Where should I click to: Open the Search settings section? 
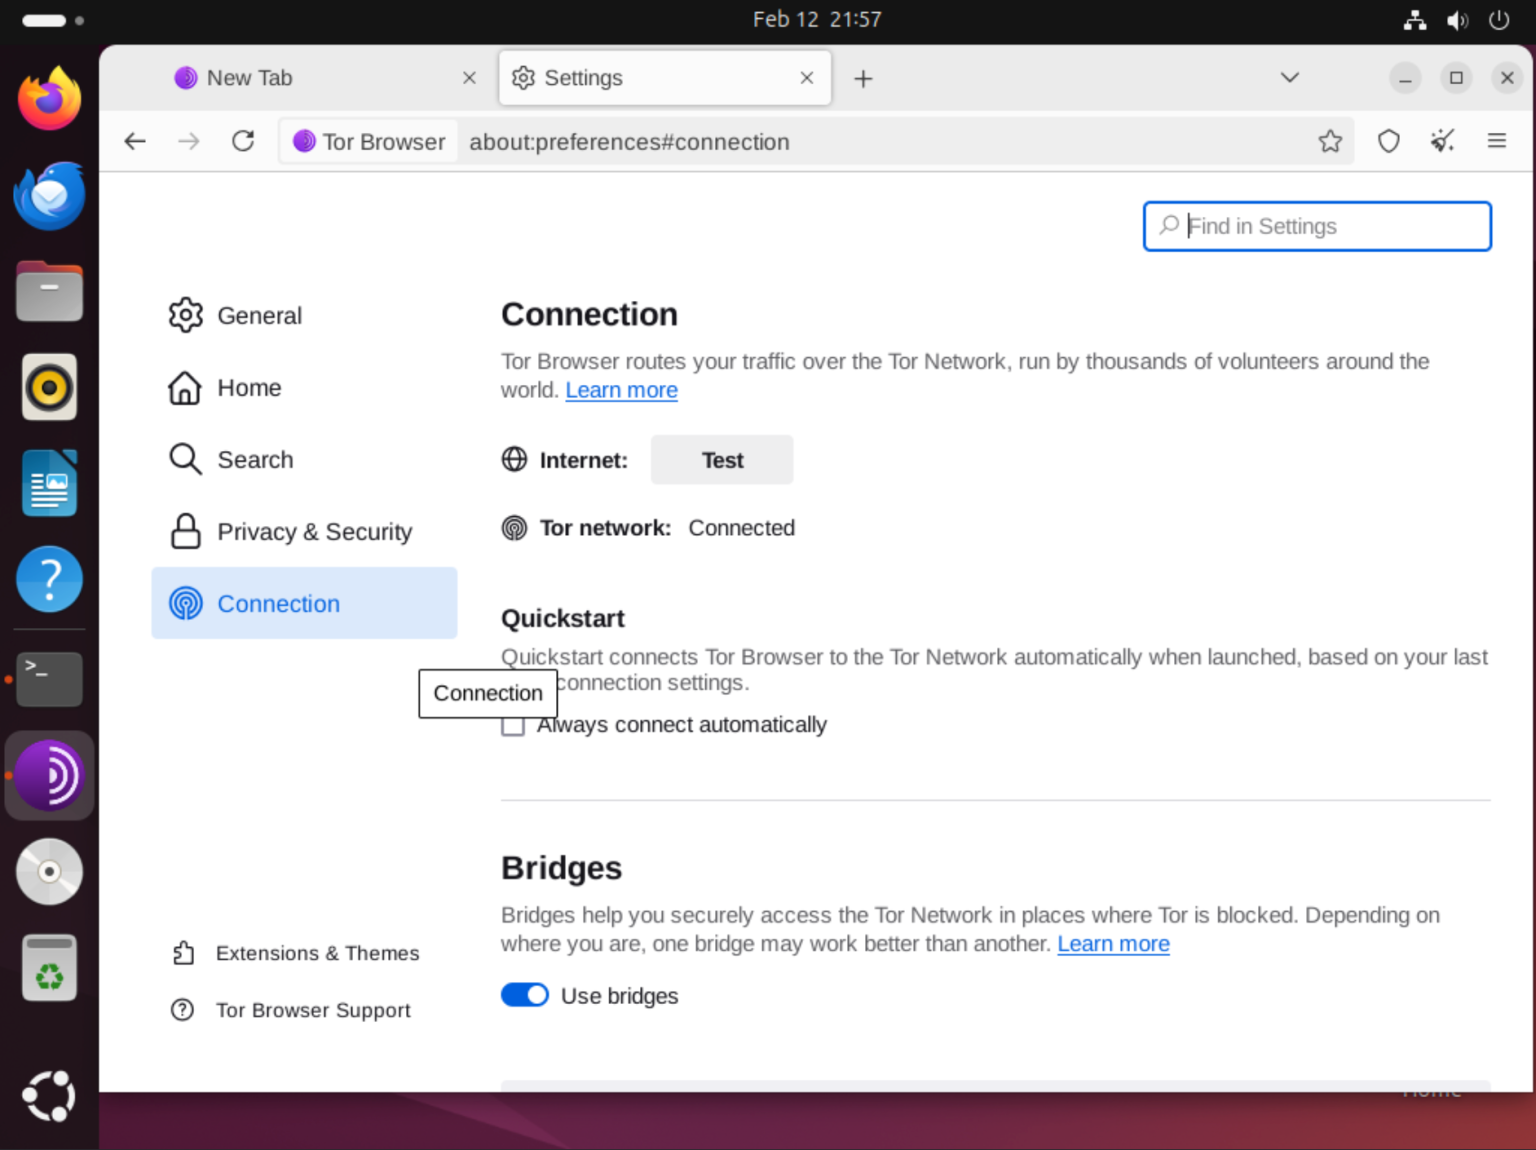(x=255, y=460)
